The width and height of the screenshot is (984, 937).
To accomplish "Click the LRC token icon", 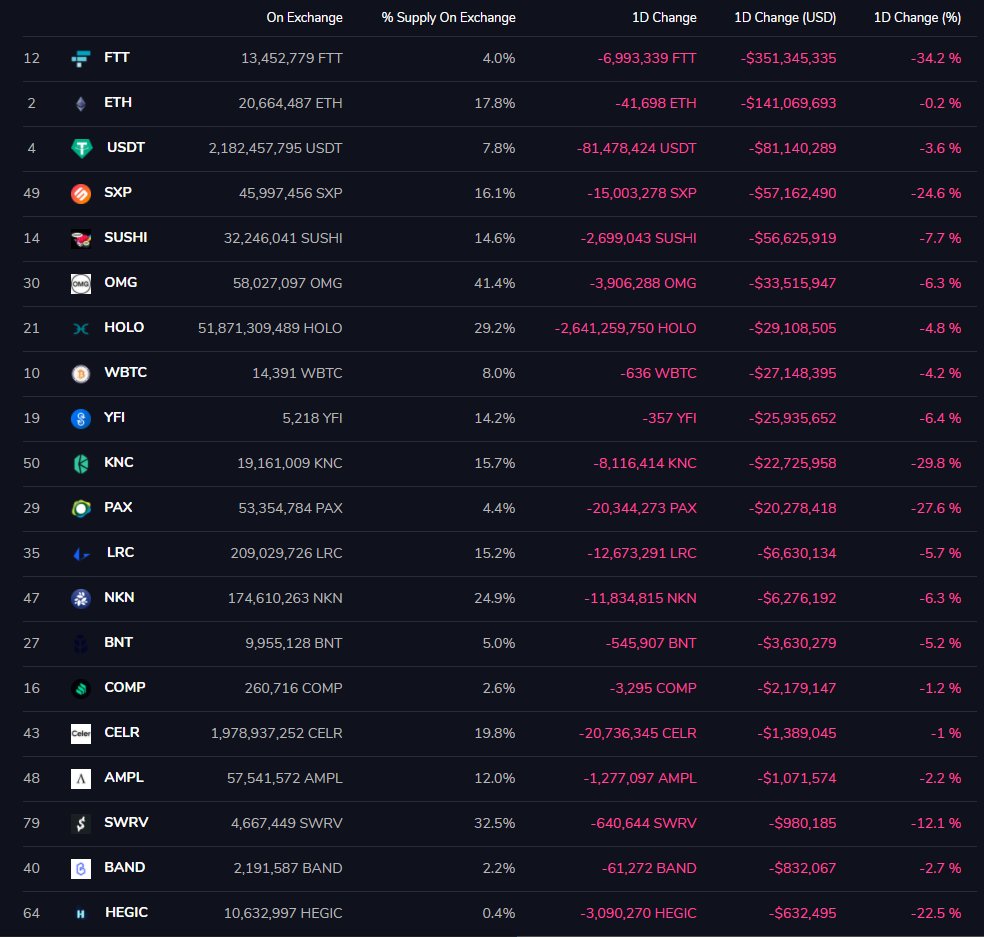I will click(82, 554).
